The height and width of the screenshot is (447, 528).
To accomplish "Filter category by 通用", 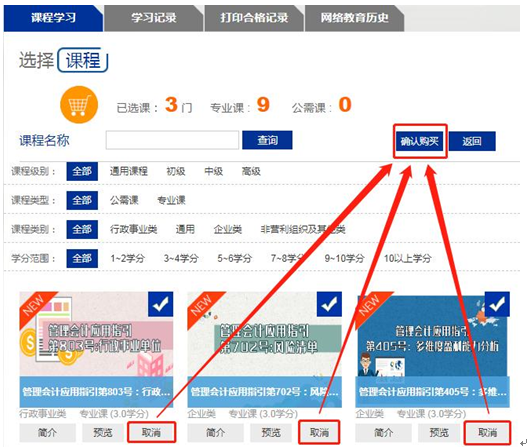I will click(x=185, y=229).
